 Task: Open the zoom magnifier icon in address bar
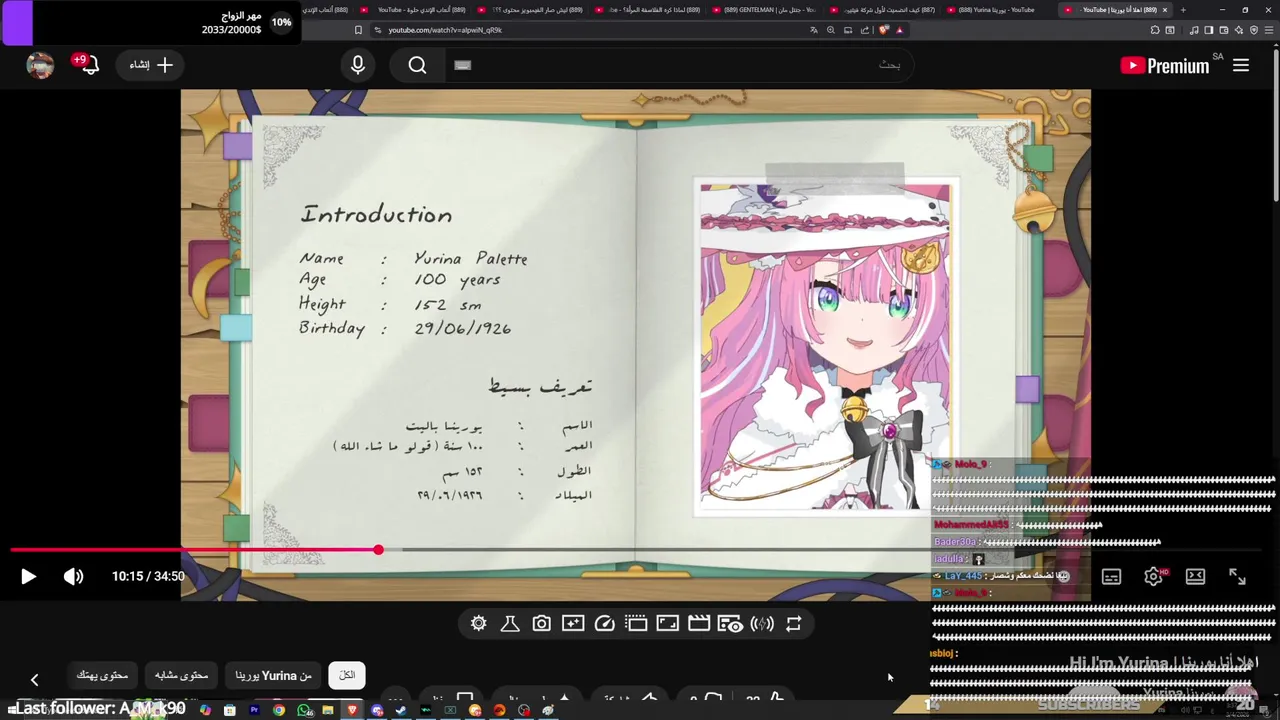coord(831,30)
